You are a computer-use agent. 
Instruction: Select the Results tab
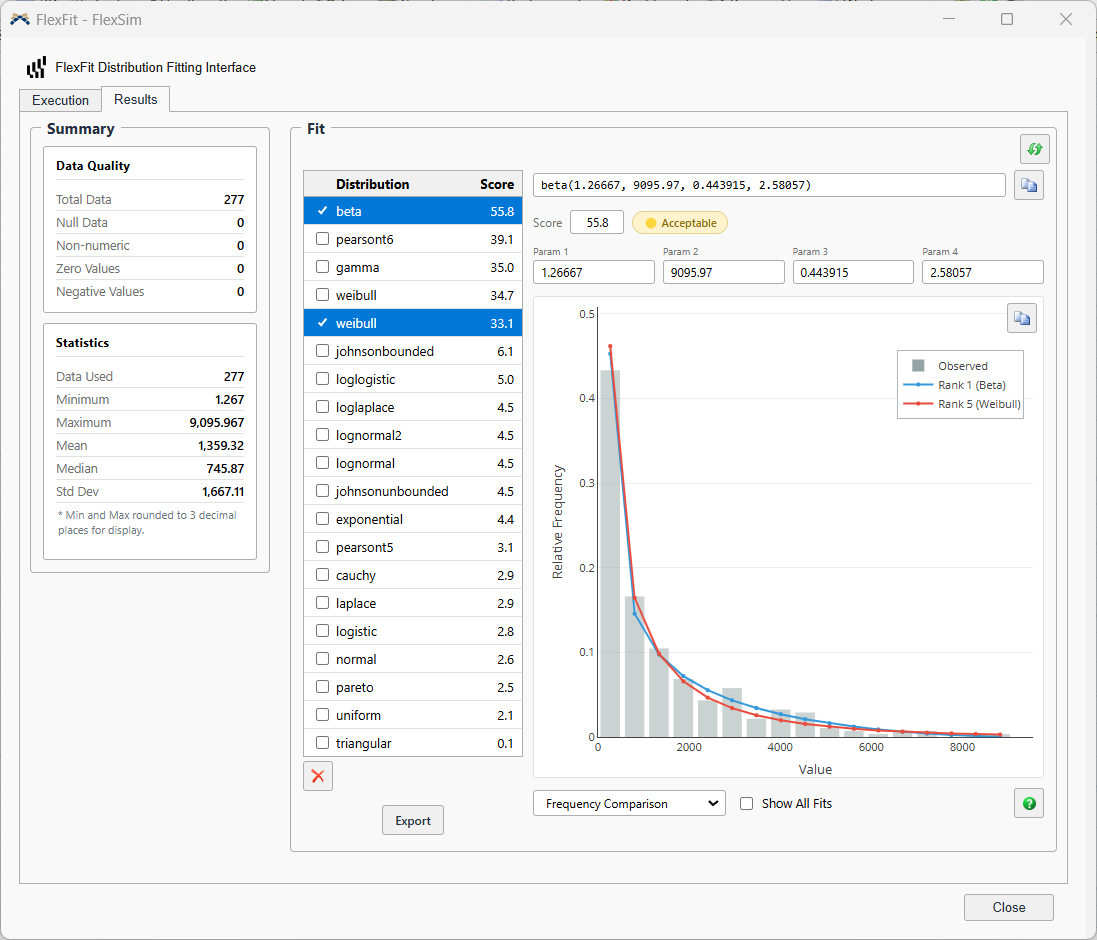pos(136,99)
